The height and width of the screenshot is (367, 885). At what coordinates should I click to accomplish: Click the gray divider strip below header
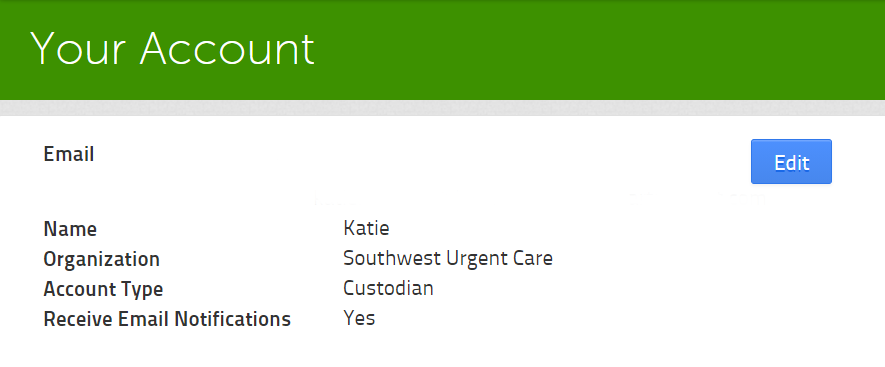pos(442,108)
